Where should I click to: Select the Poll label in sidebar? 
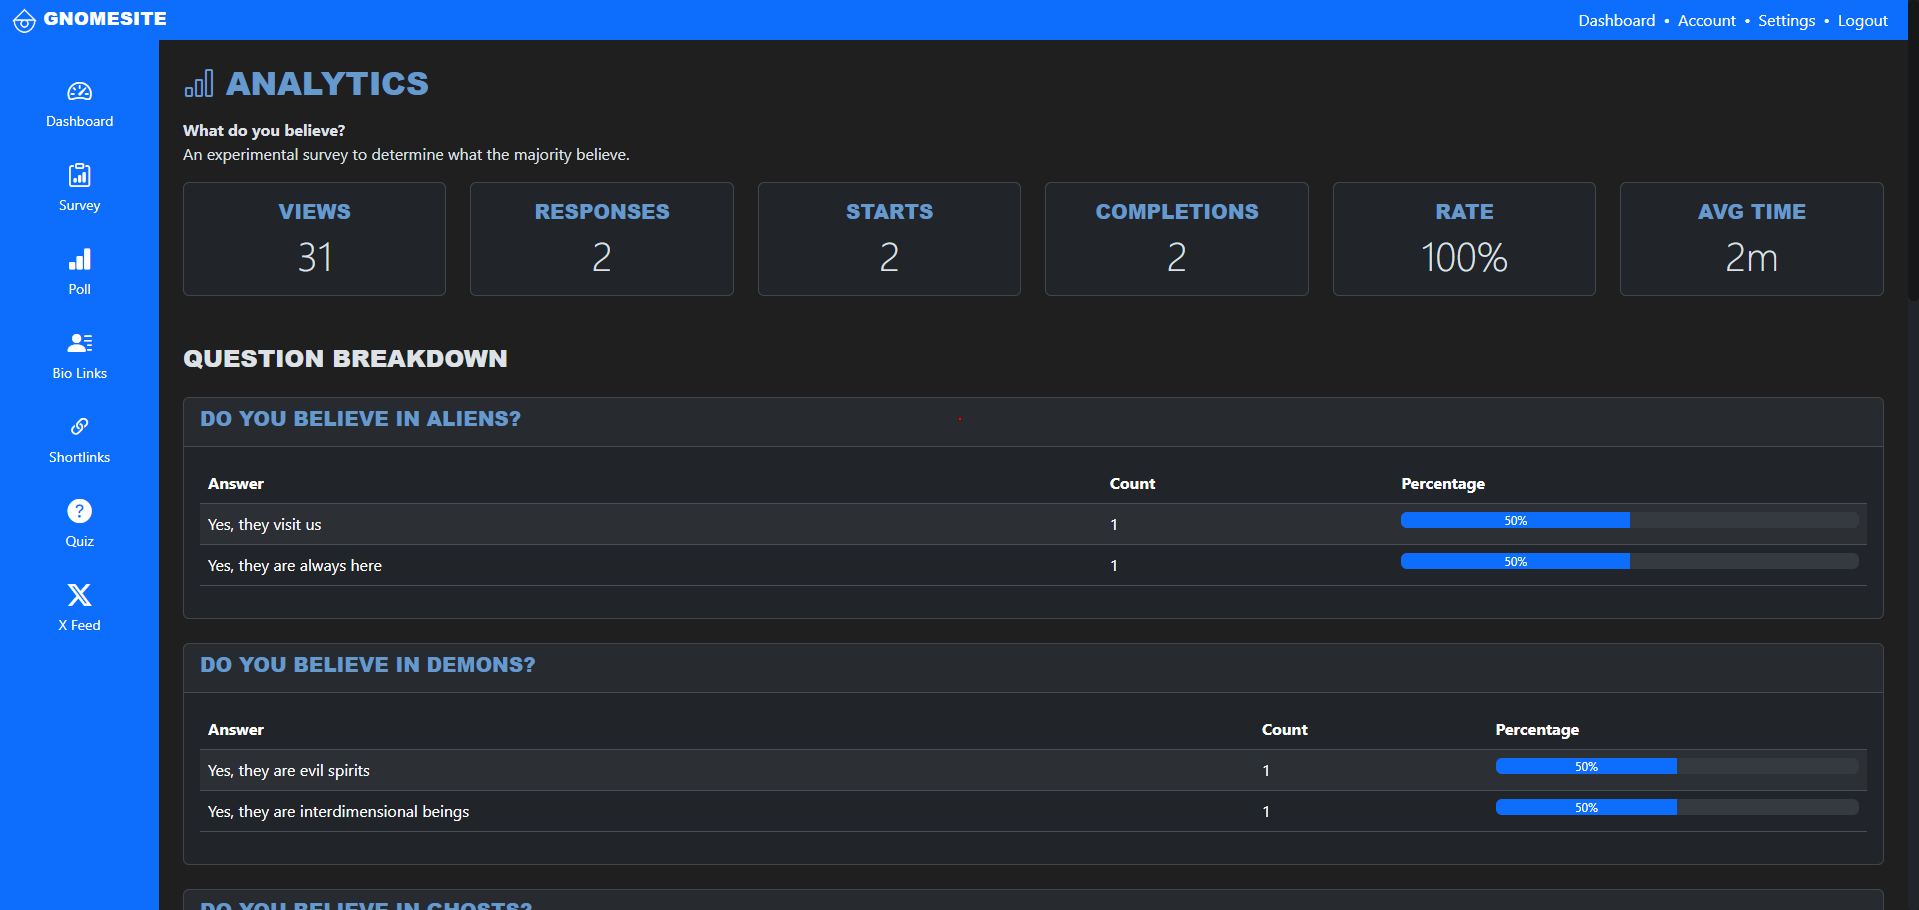point(79,289)
